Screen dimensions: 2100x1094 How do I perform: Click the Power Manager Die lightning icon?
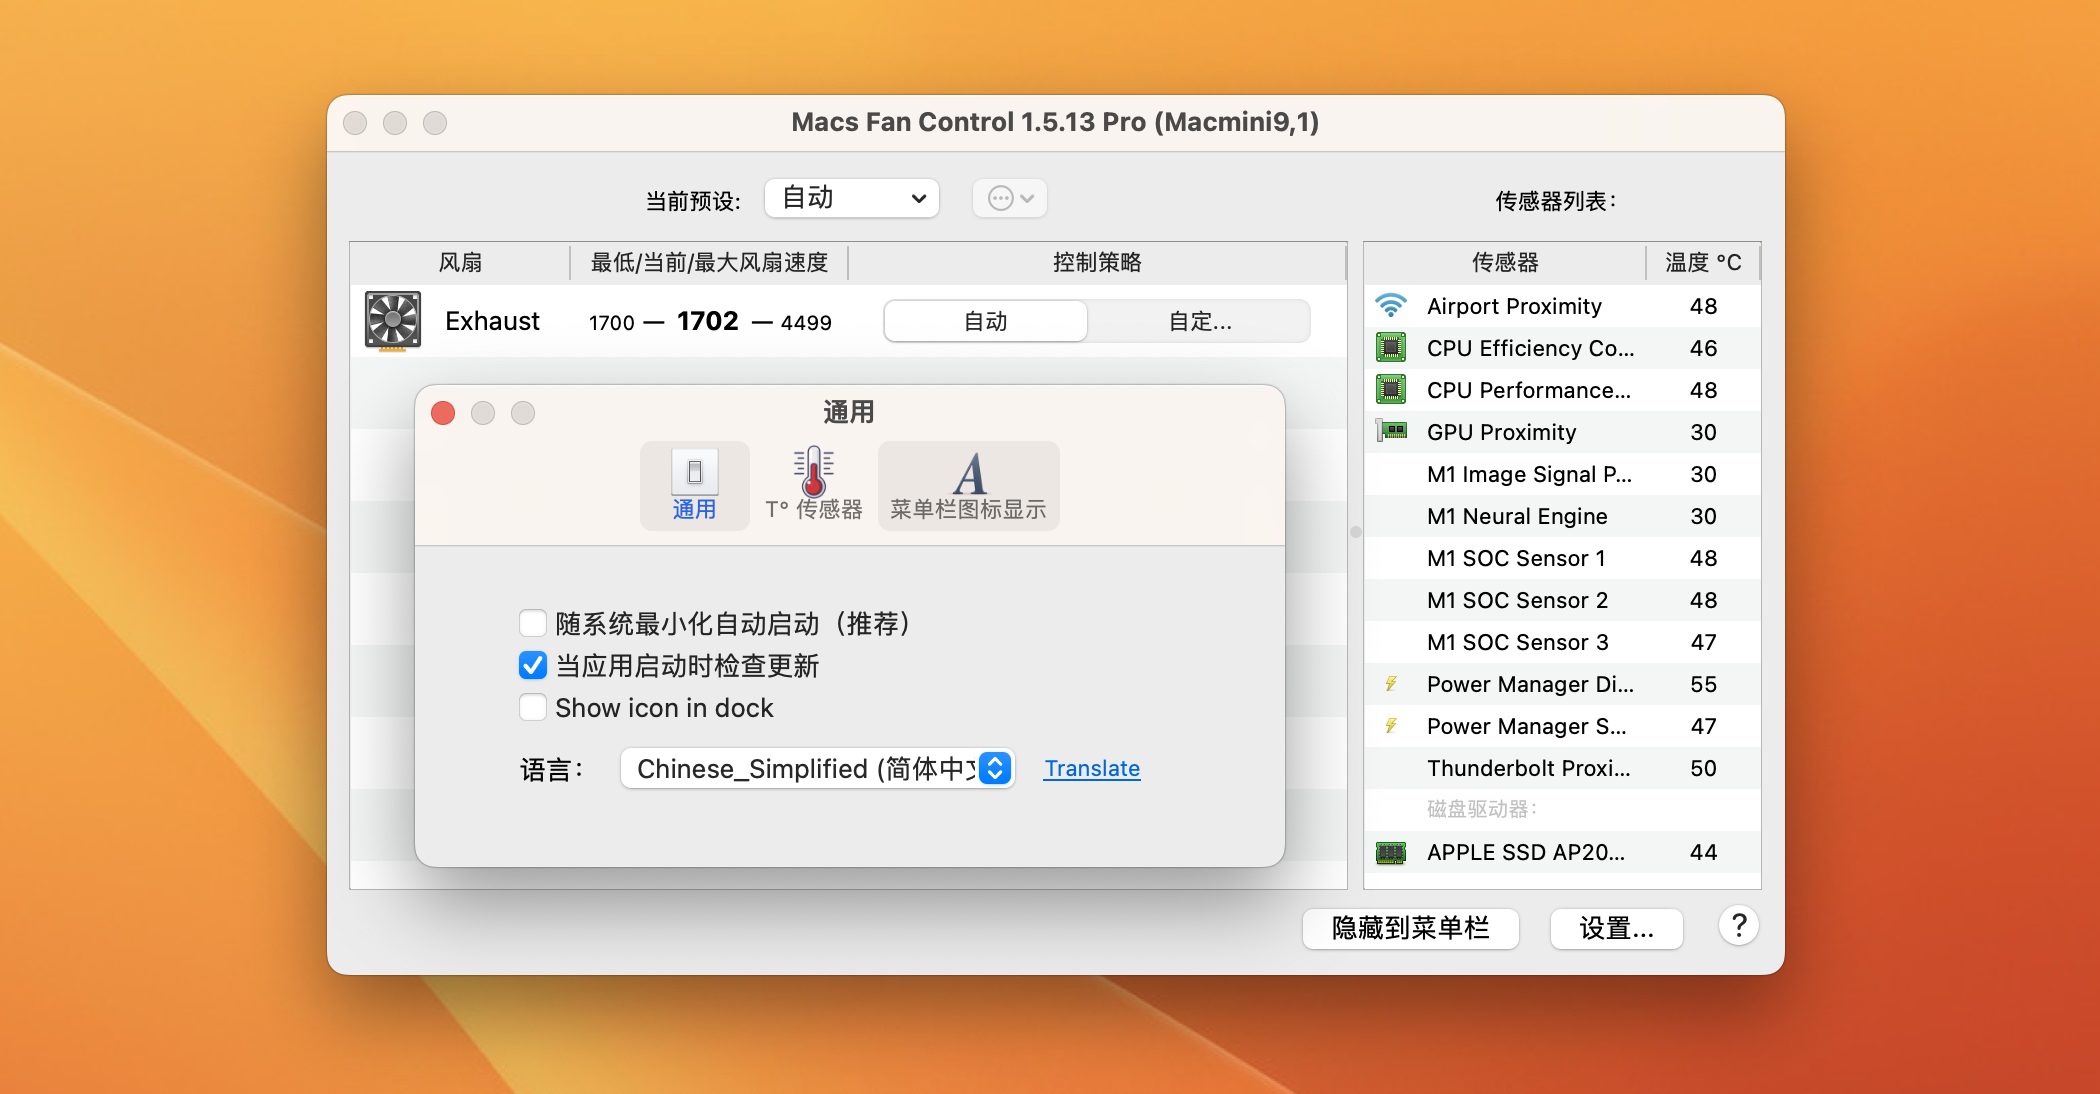tap(1391, 684)
